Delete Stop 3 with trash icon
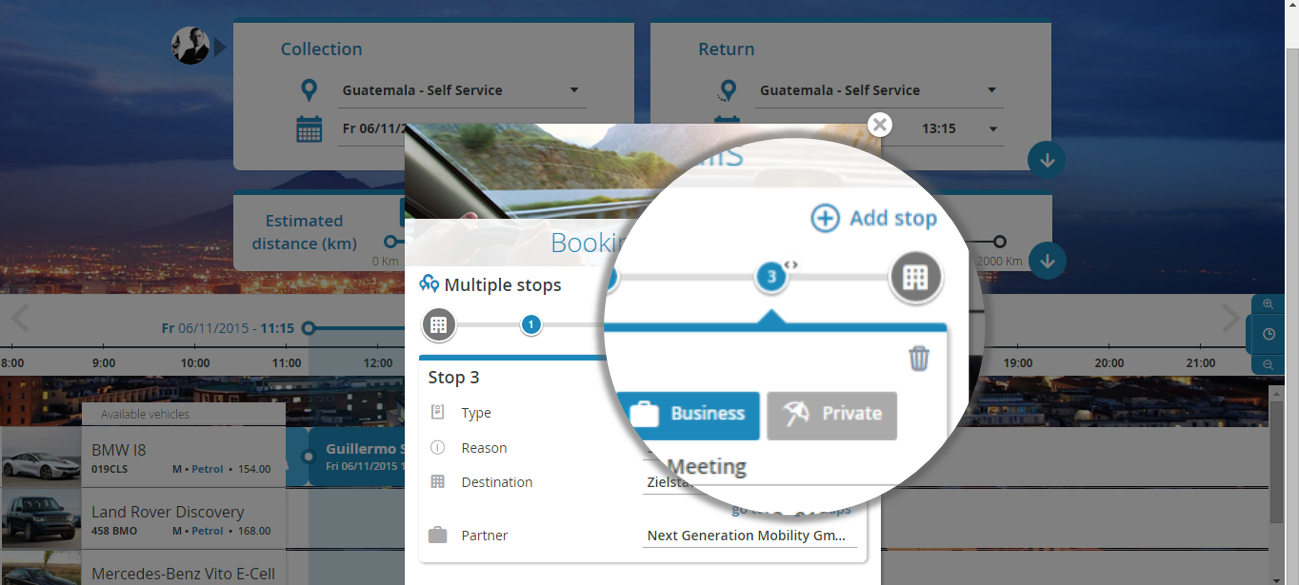Image resolution: width=1299 pixels, height=585 pixels. coord(919,358)
